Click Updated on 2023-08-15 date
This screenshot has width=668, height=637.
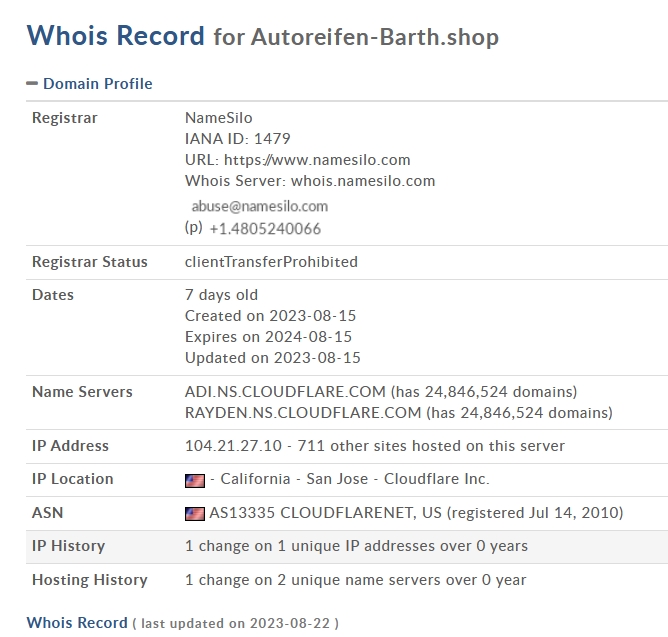click(273, 357)
